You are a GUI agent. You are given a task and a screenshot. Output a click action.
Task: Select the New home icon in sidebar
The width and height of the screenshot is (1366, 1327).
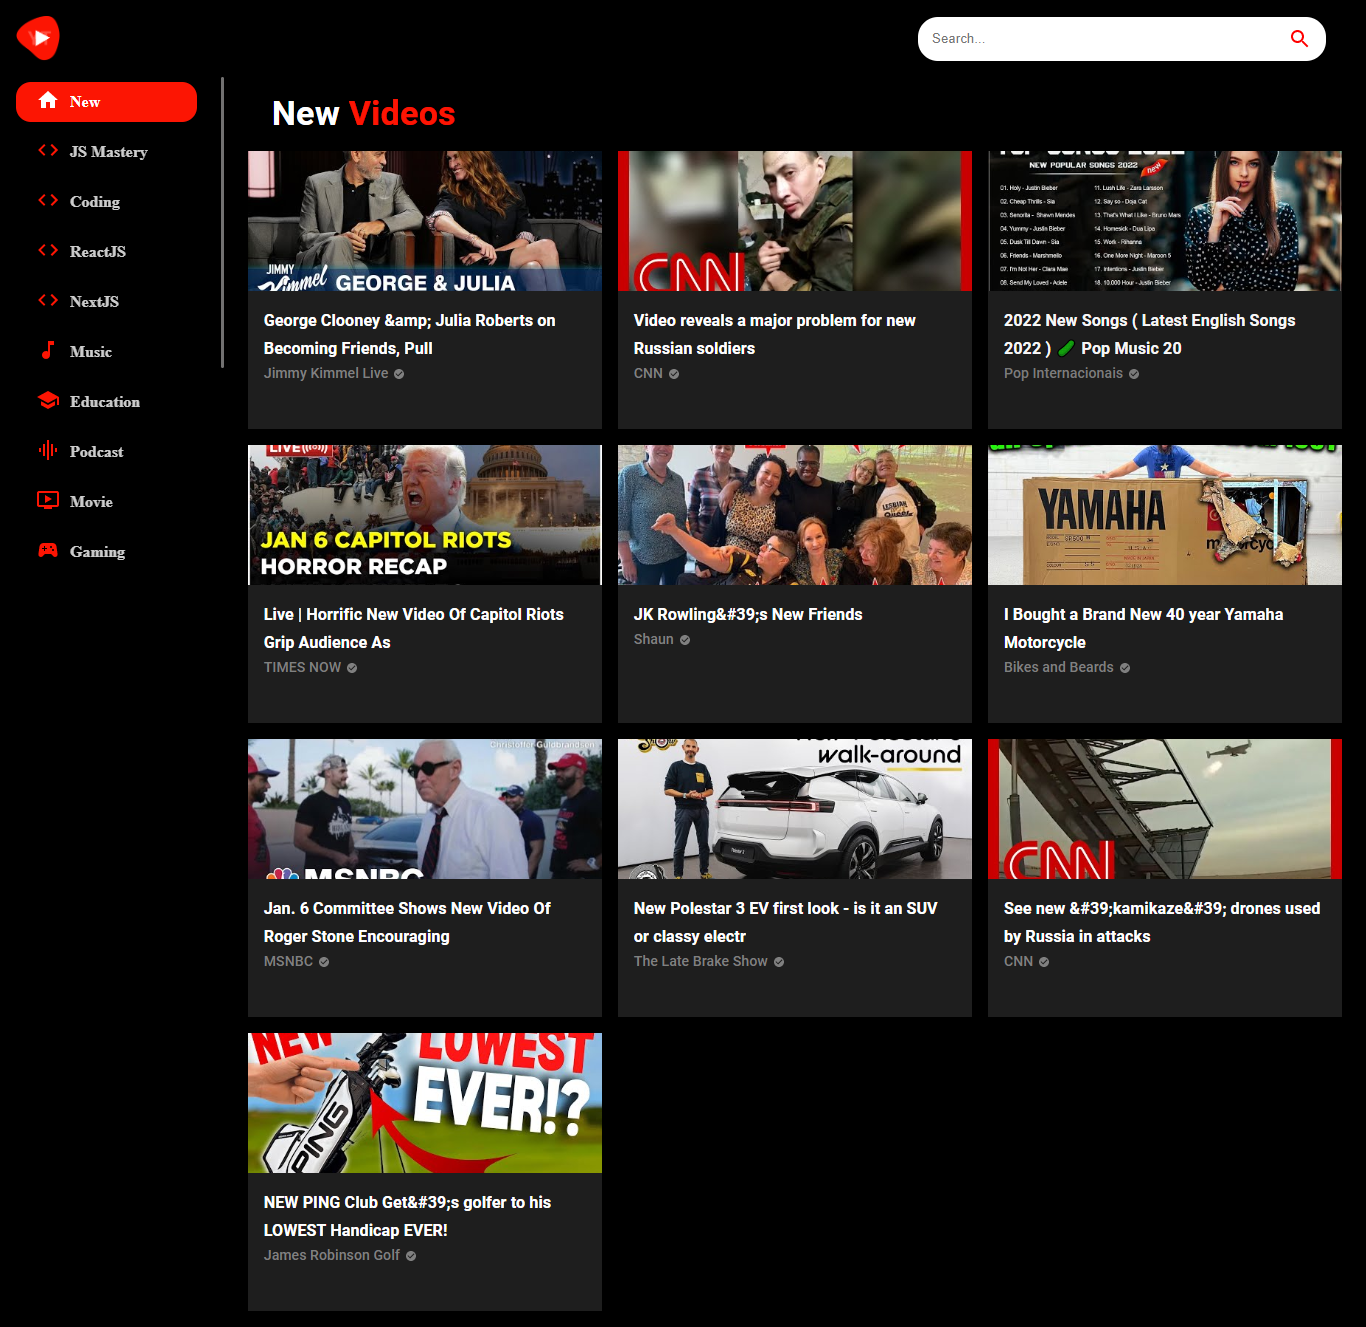point(48,100)
